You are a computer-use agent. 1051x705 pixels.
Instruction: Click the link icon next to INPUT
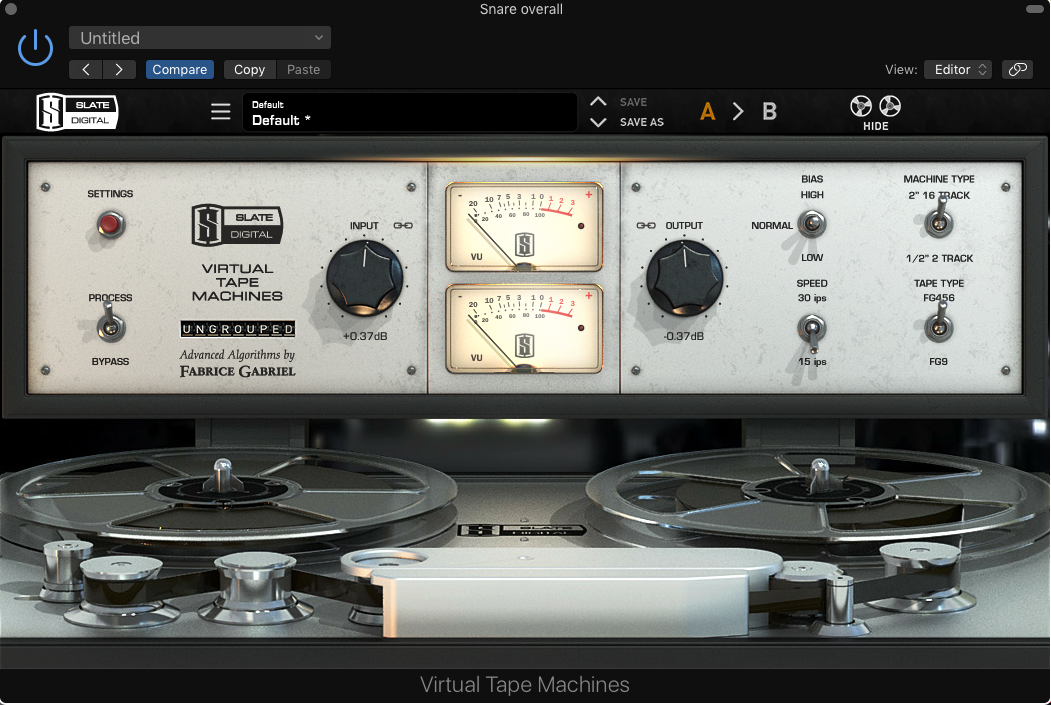click(403, 226)
